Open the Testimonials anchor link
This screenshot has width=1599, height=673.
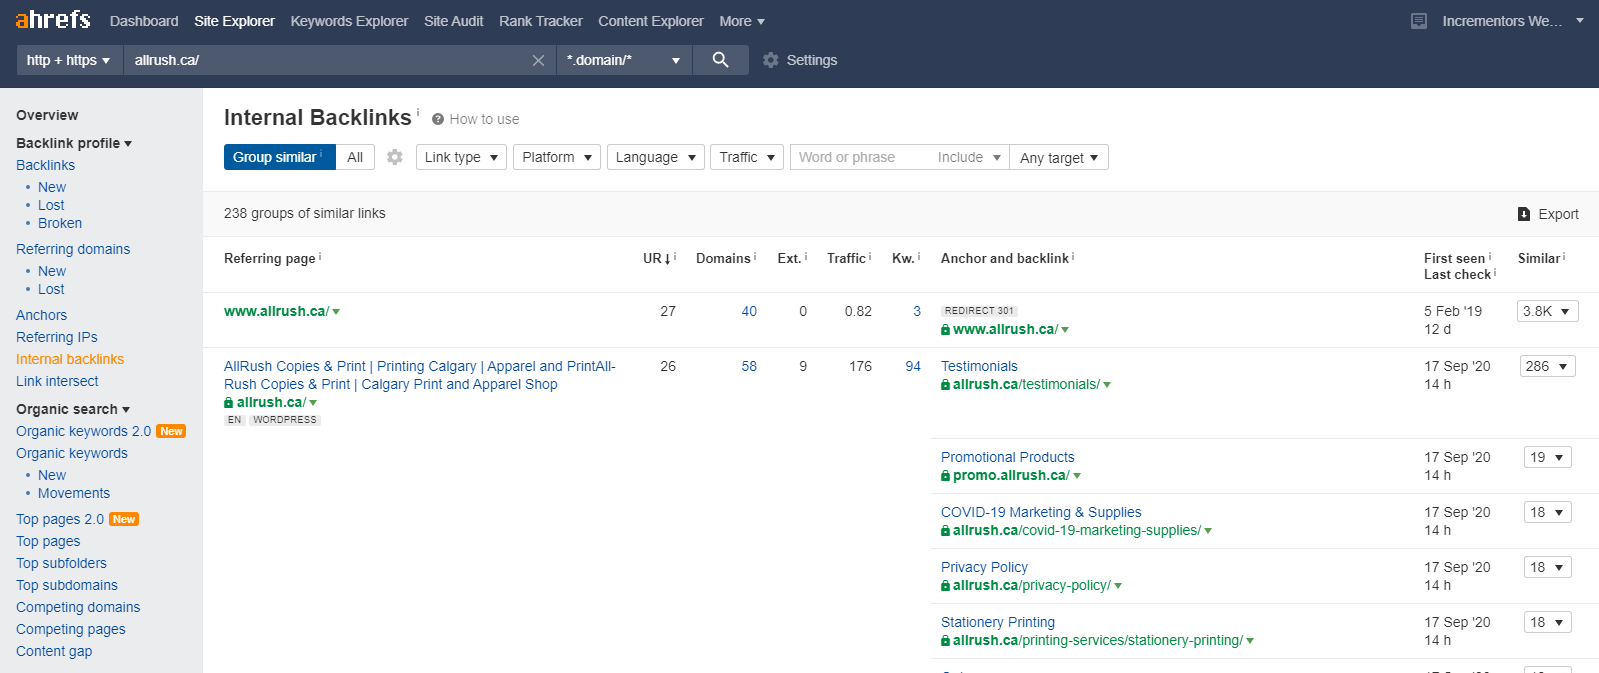point(979,366)
